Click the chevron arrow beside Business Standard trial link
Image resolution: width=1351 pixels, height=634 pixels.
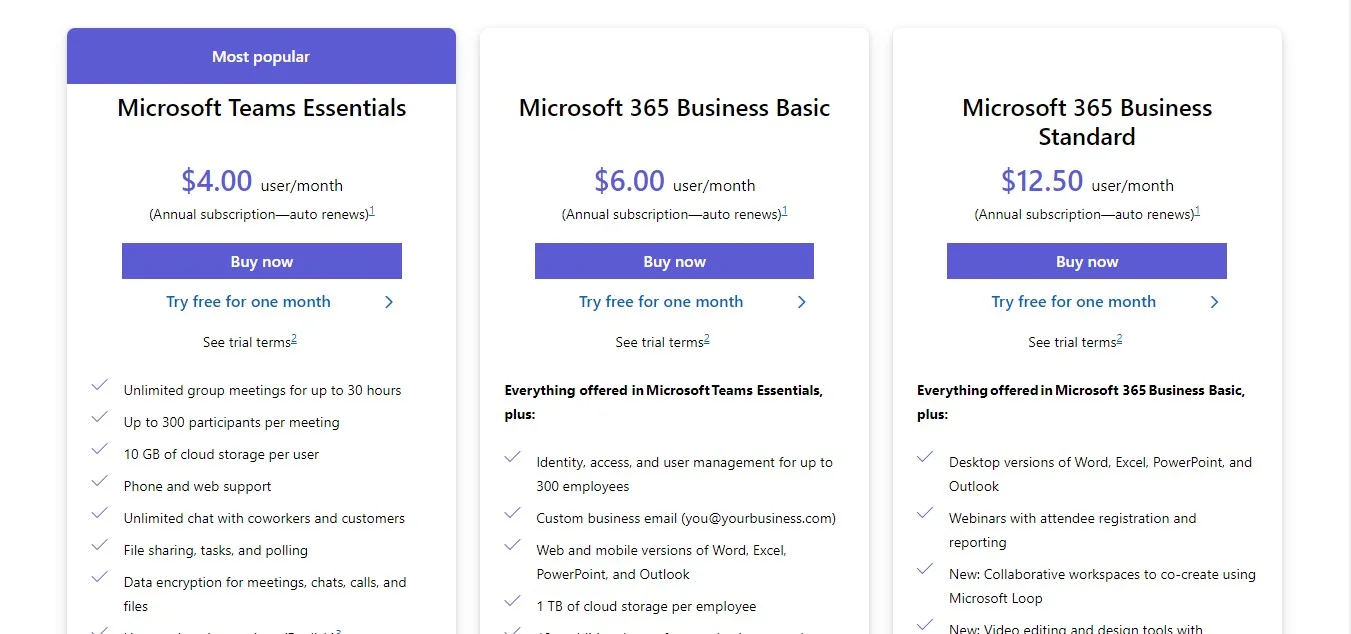click(x=1214, y=301)
